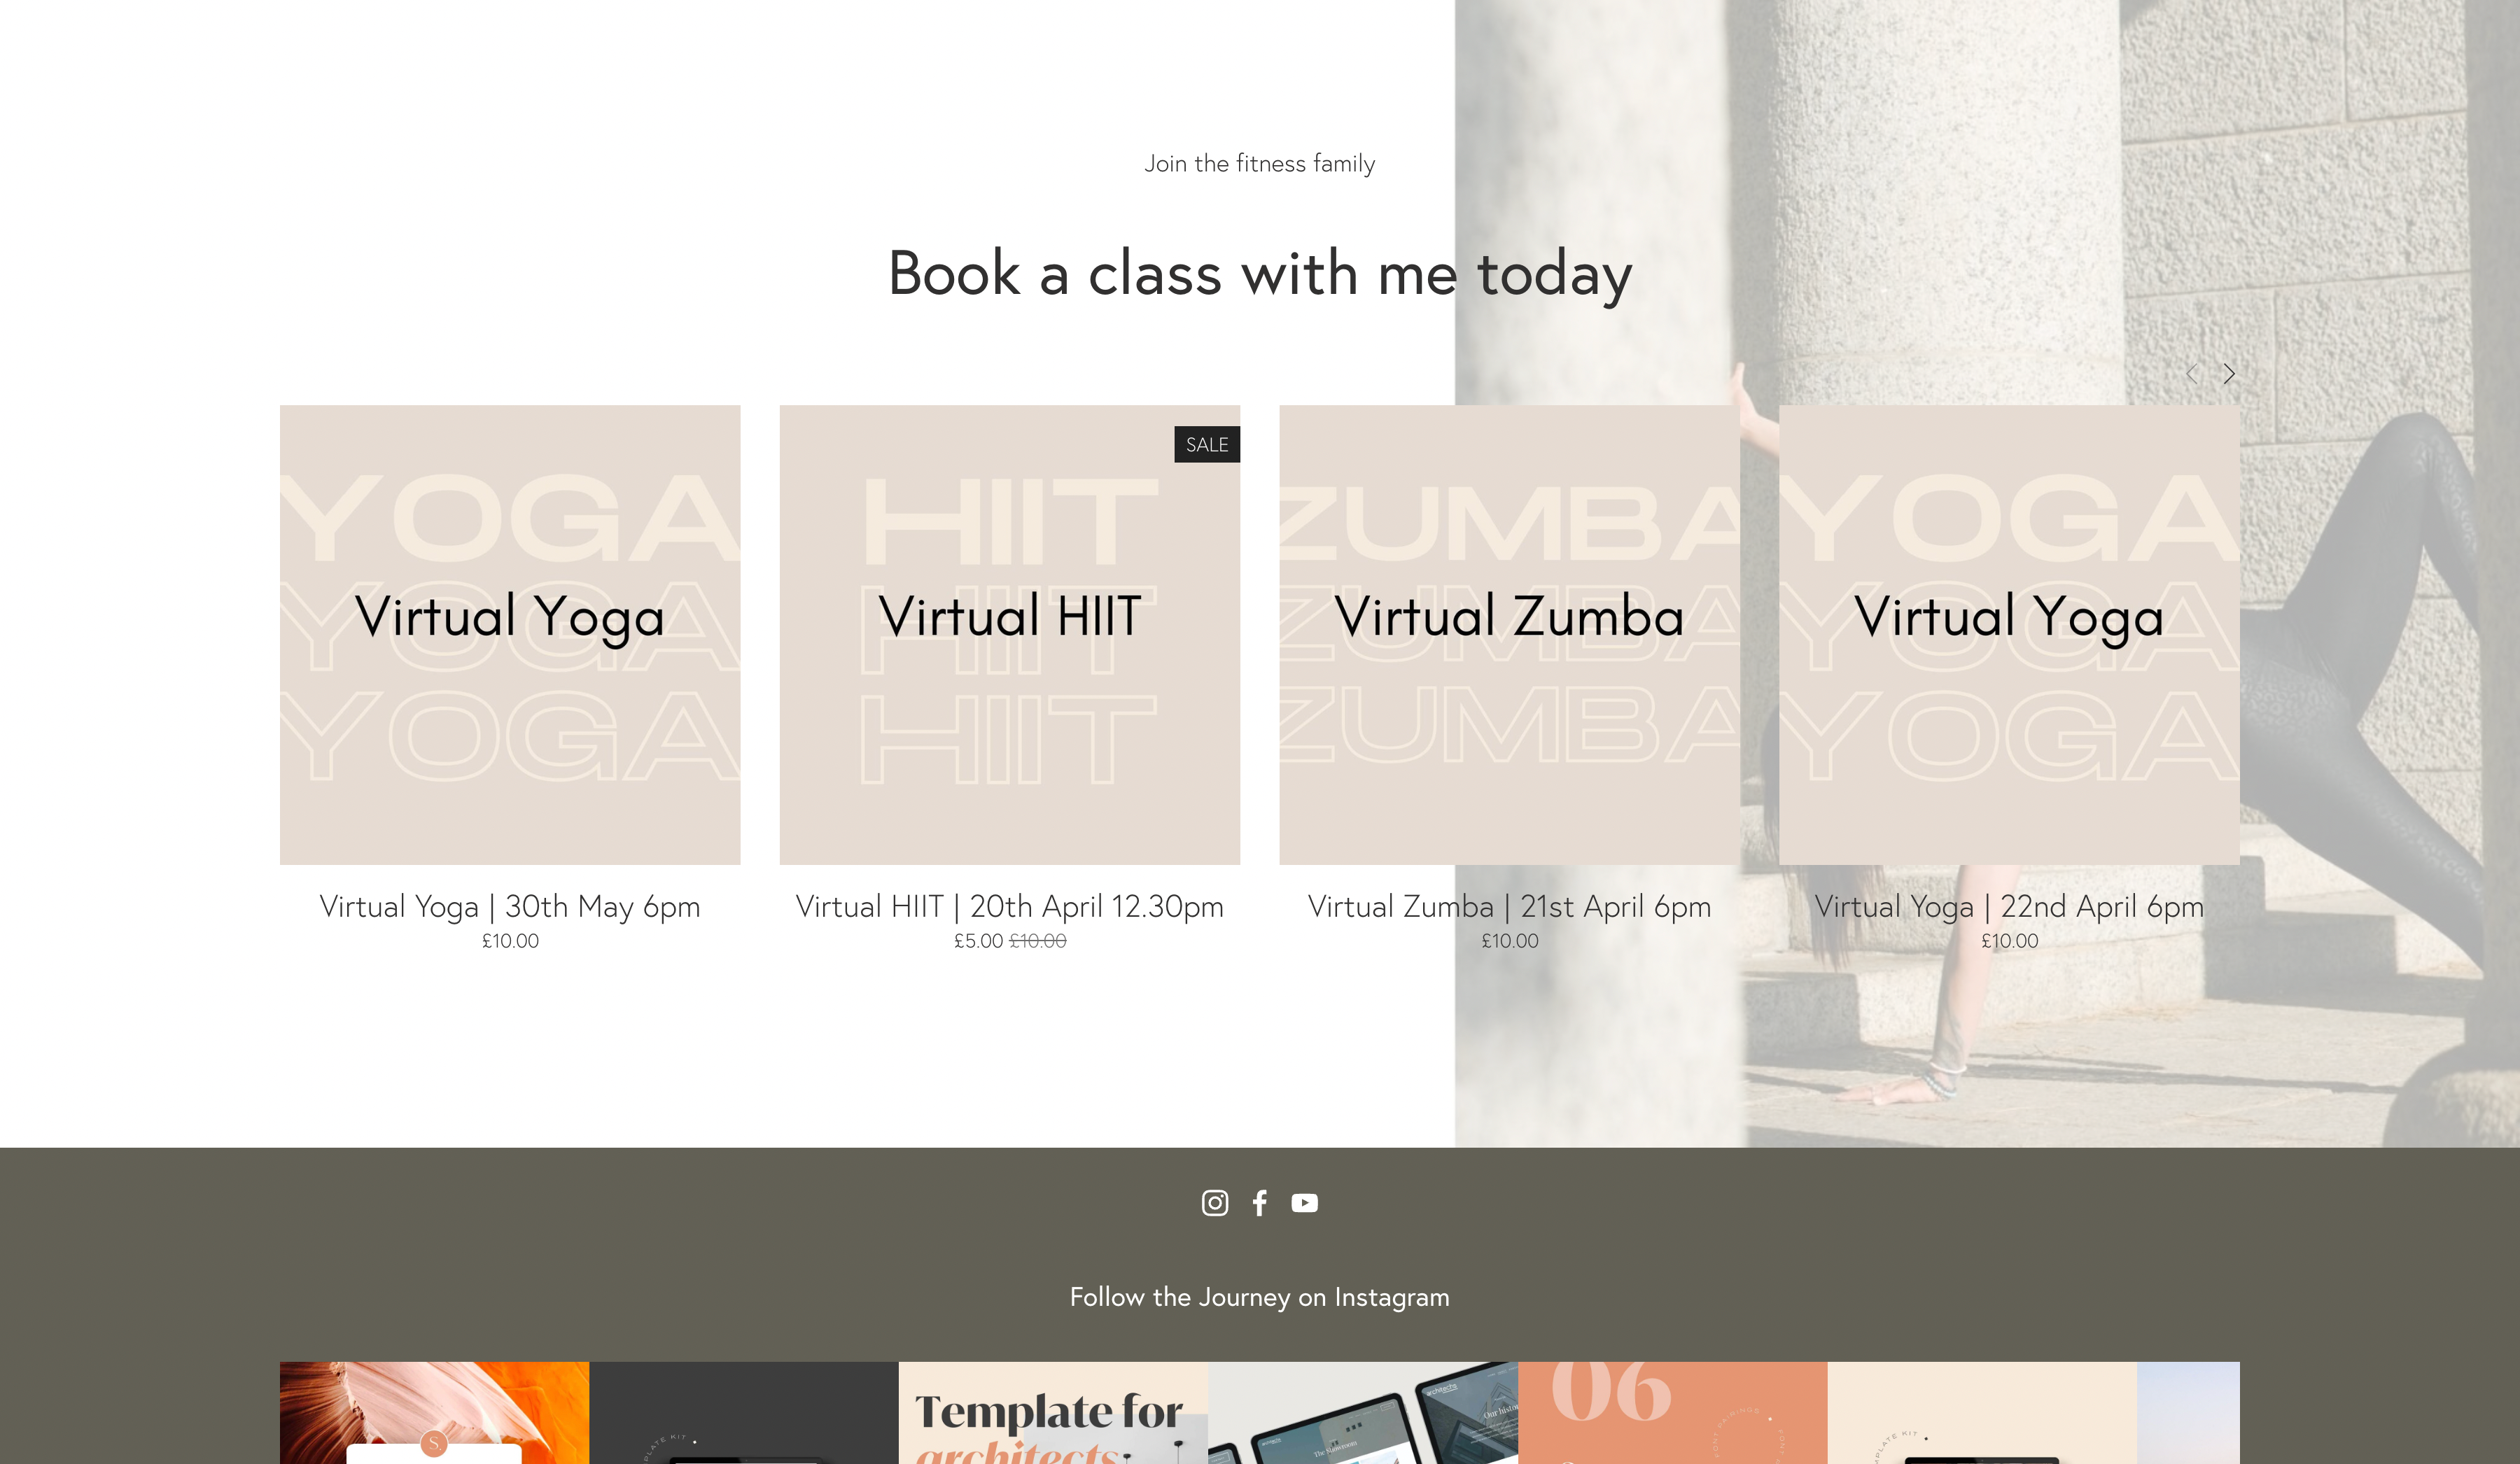Select Virtual Yoga | 30th May 6pm link
Screen dimensions: 2520x1464
tap(510, 907)
